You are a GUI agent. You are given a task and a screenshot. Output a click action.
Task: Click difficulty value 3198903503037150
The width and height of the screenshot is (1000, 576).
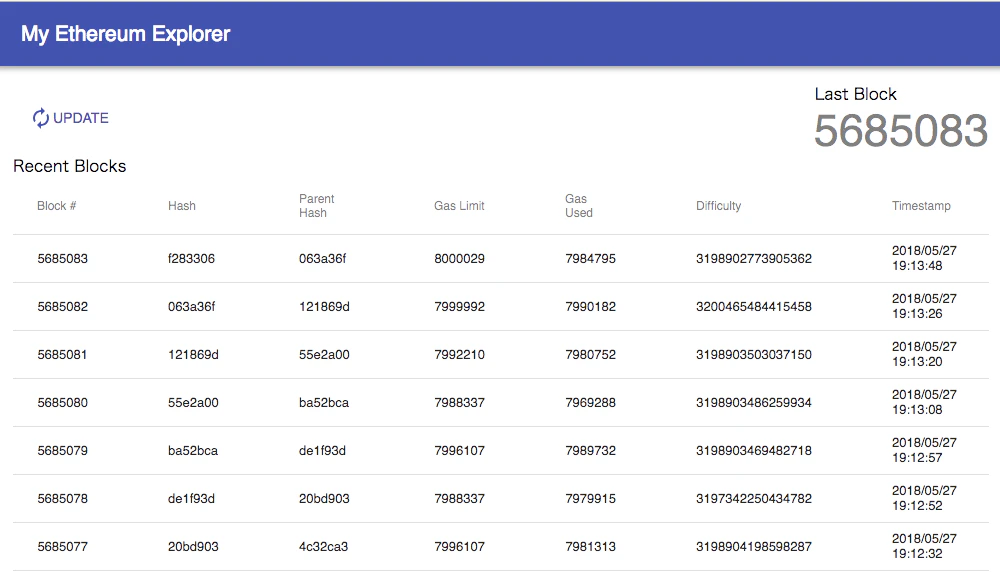click(754, 354)
